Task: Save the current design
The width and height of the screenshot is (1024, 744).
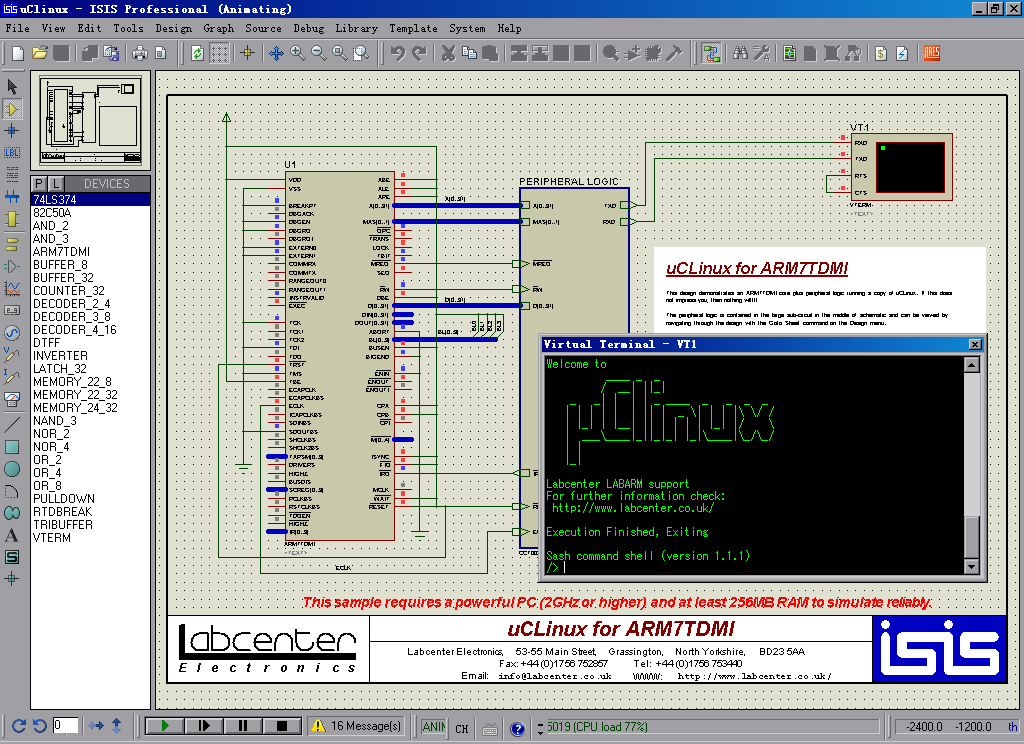Action: (x=61, y=54)
